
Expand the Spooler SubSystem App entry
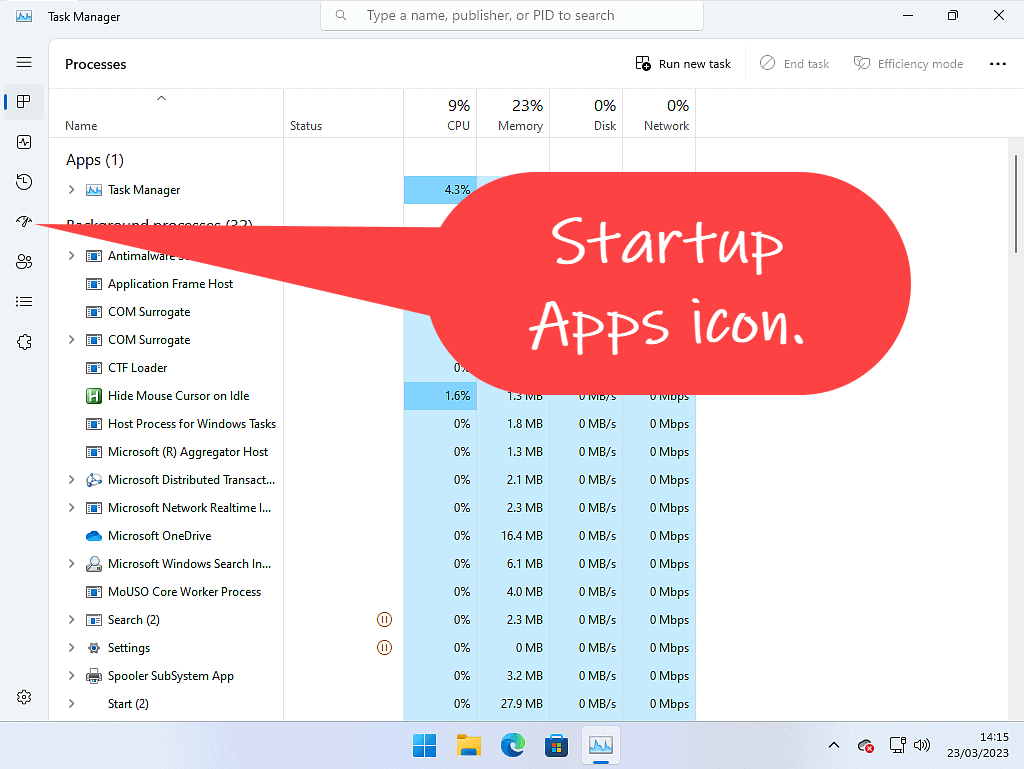[x=71, y=676]
